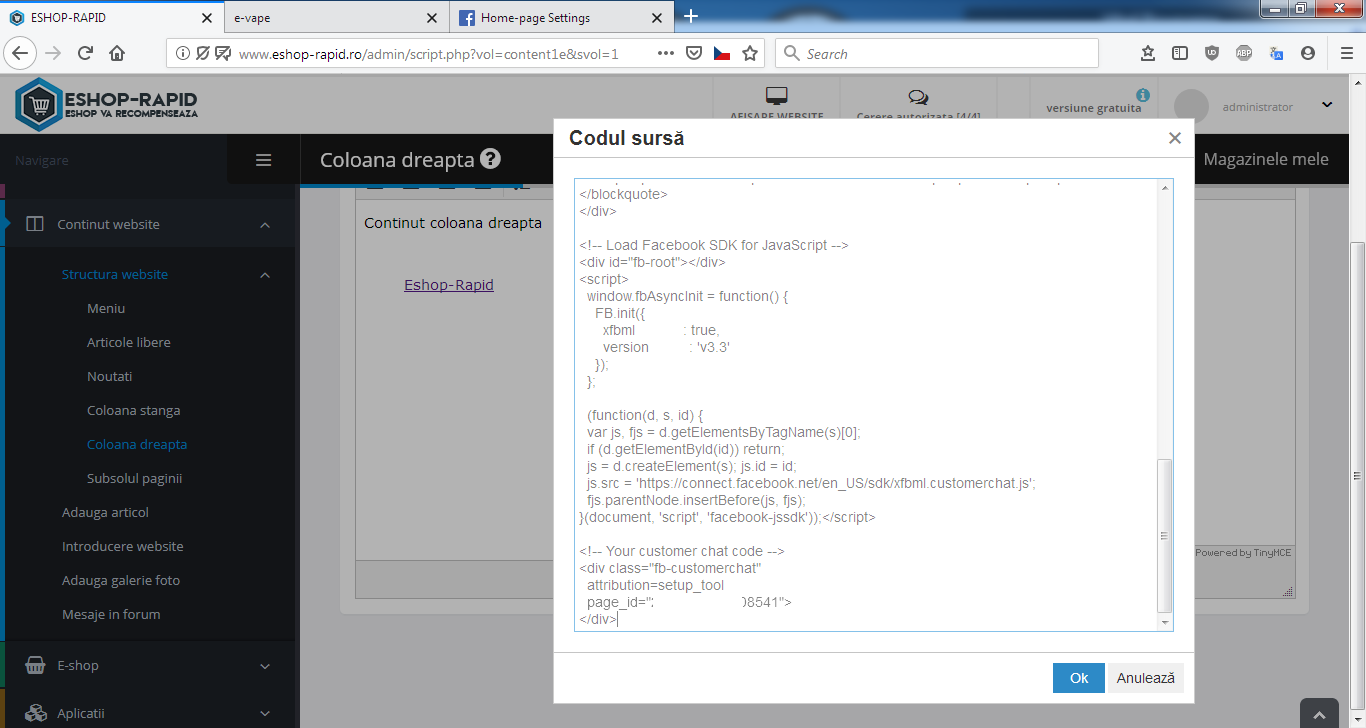Open uBlock Origin extension

tap(1212, 54)
